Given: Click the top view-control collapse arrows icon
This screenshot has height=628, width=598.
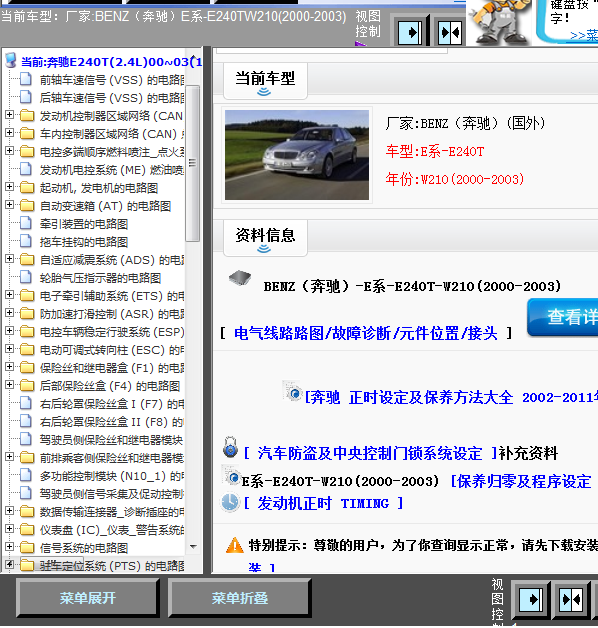Looking at the screenshot, I should click(450, 32).
